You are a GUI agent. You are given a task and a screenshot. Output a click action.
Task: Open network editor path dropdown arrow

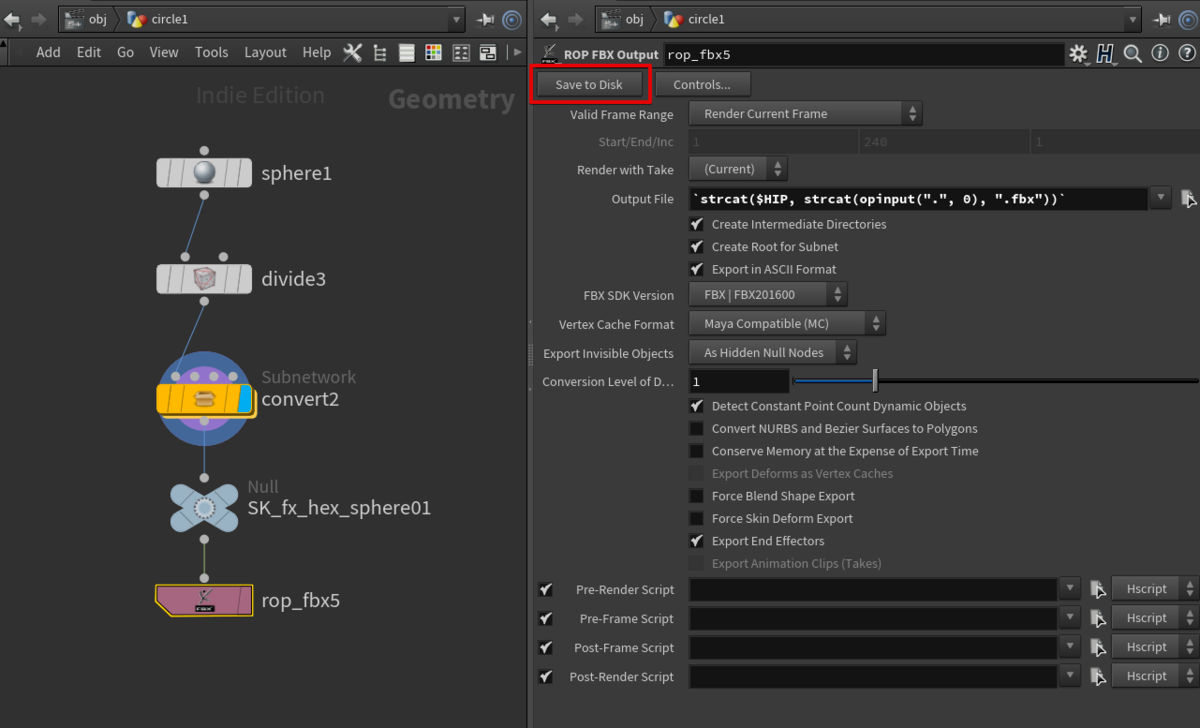(456, 19)
